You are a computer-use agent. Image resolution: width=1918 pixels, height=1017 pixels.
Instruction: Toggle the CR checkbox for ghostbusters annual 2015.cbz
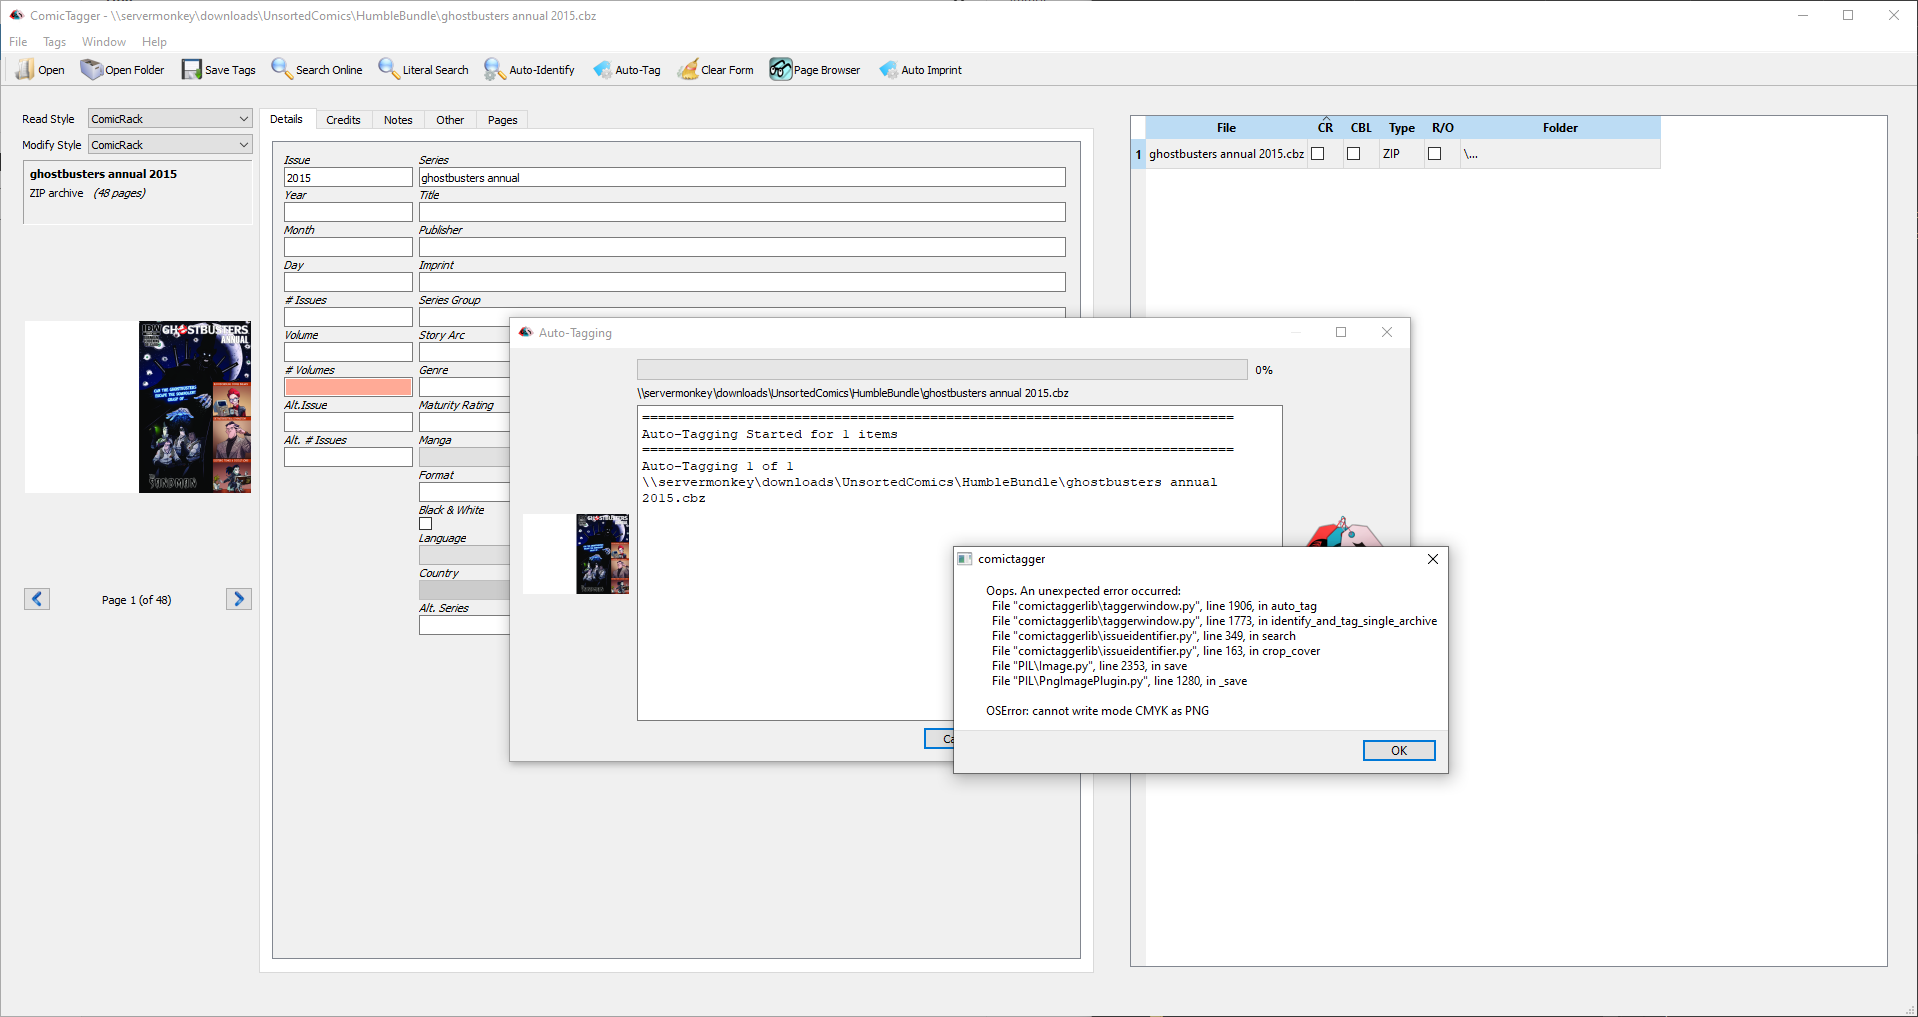pos(1318,154)
